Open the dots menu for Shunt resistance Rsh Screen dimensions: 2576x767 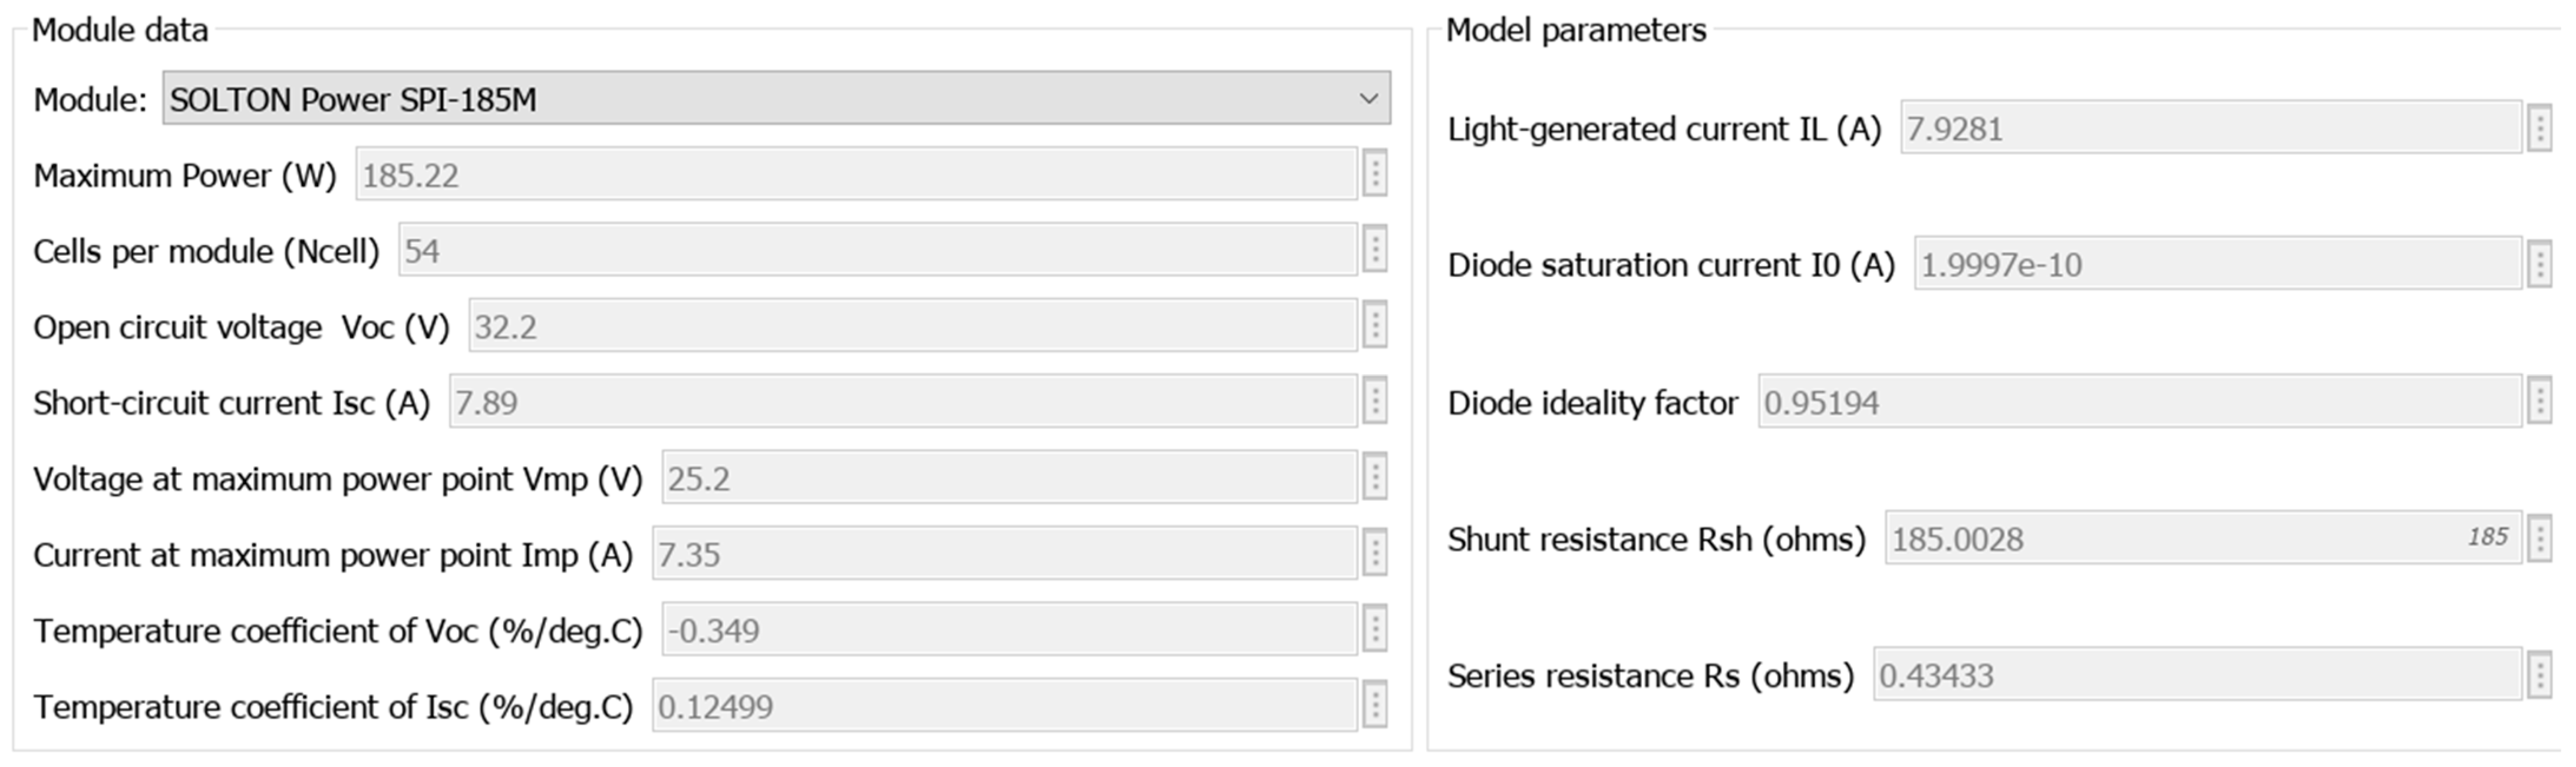[x=2539, y=539]
